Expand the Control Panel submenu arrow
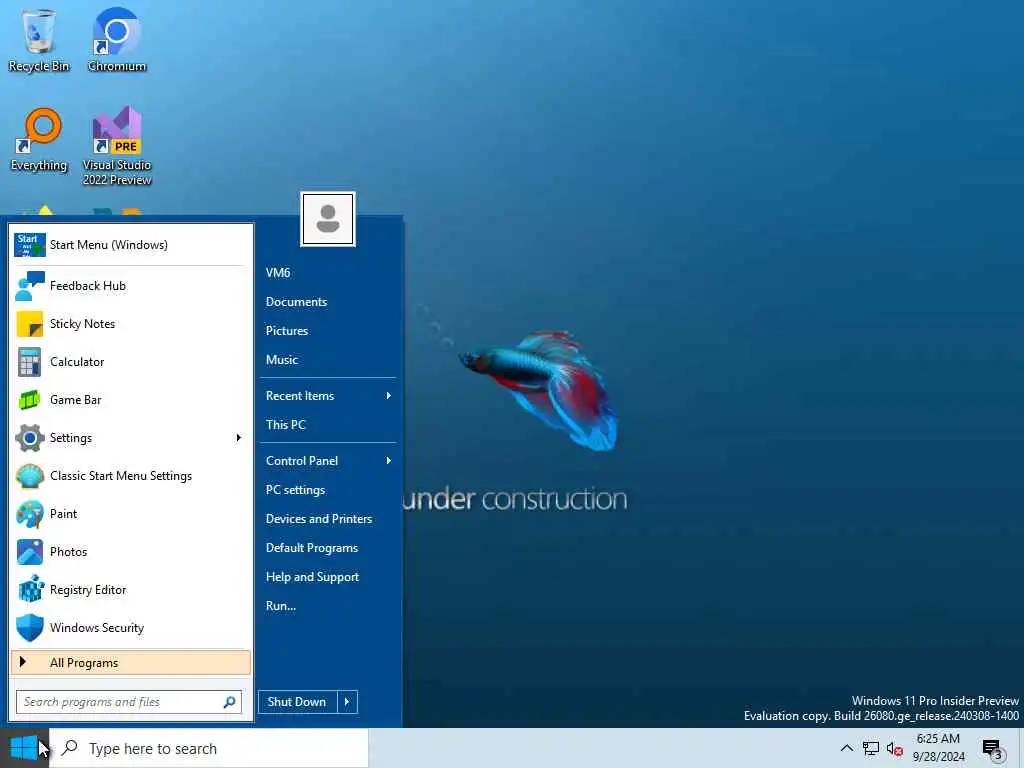 coord(389,461)
